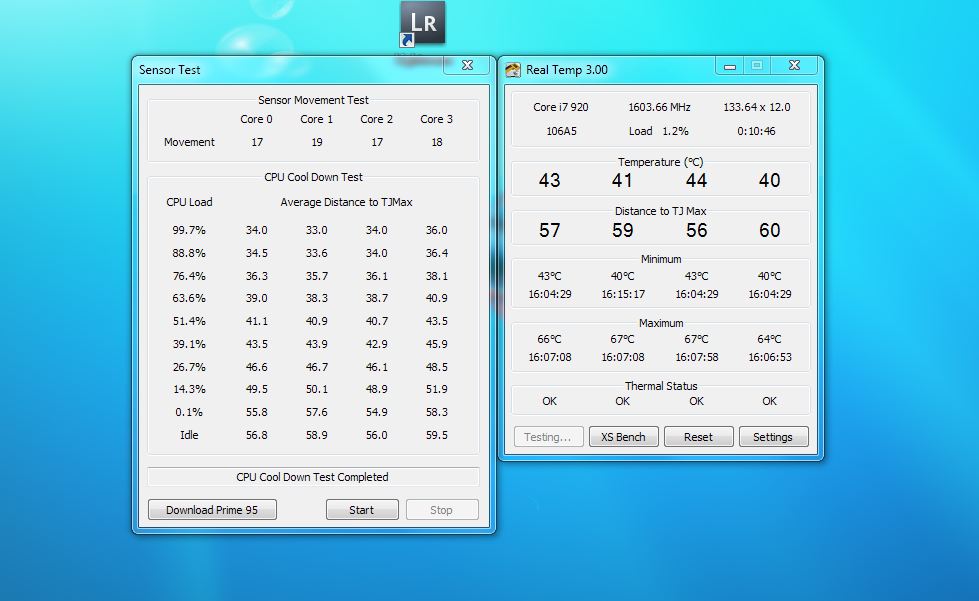Click the 'Core 3' column header

(x=436, y=119)
